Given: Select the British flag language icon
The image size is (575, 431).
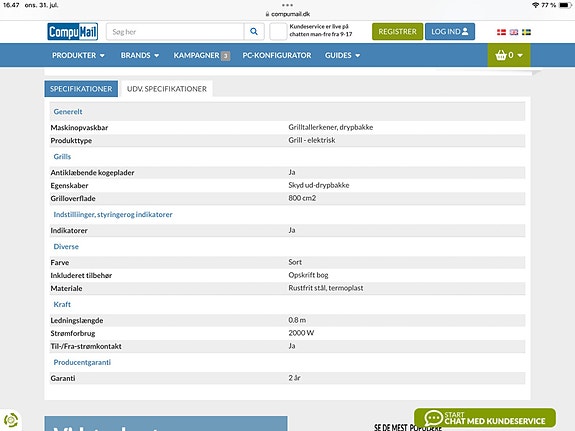Looking at the screenshot, I should (514, 32).
